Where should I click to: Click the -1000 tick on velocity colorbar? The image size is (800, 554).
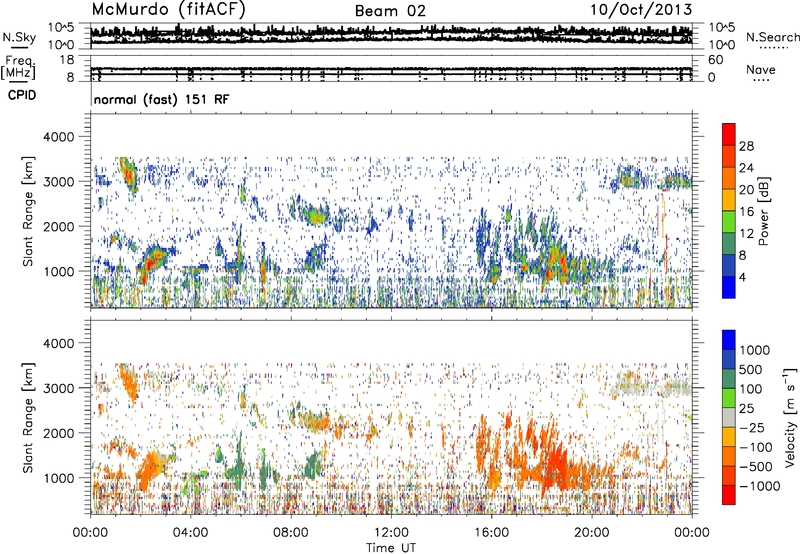(x=759, y=486)
